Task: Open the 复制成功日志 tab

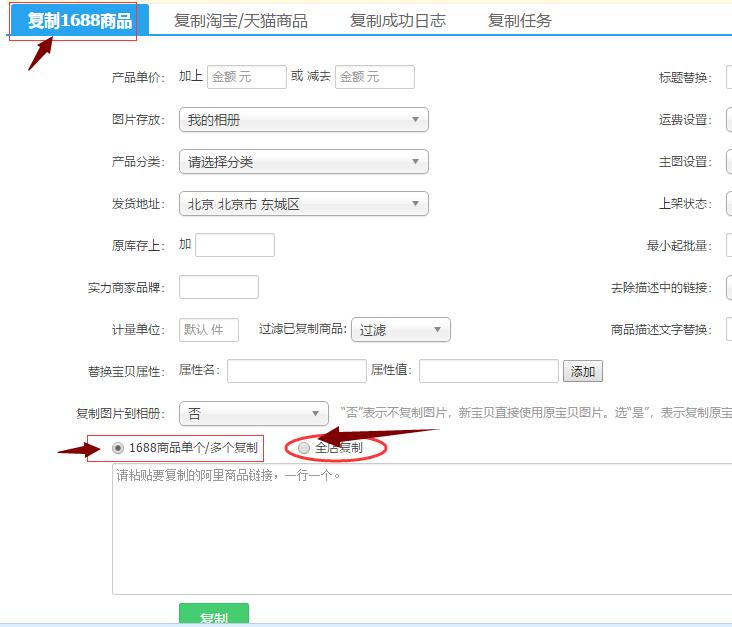Action: (397, 21)
